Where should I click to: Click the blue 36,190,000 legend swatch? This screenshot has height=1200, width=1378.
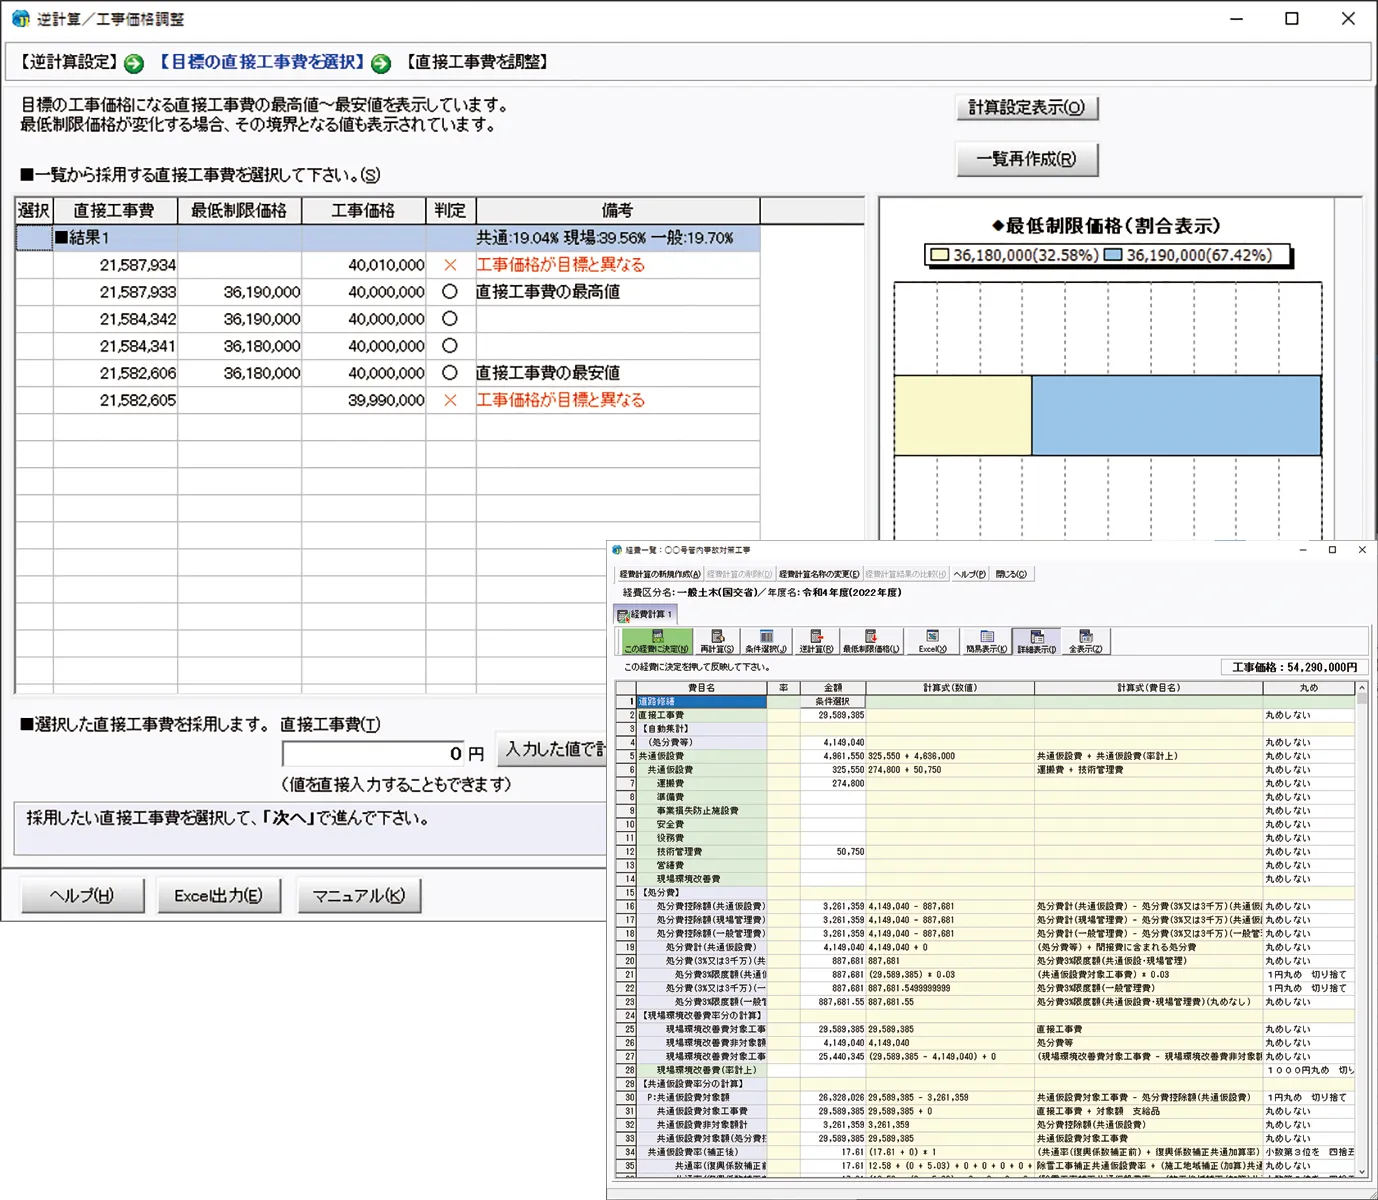(1112, 256)
